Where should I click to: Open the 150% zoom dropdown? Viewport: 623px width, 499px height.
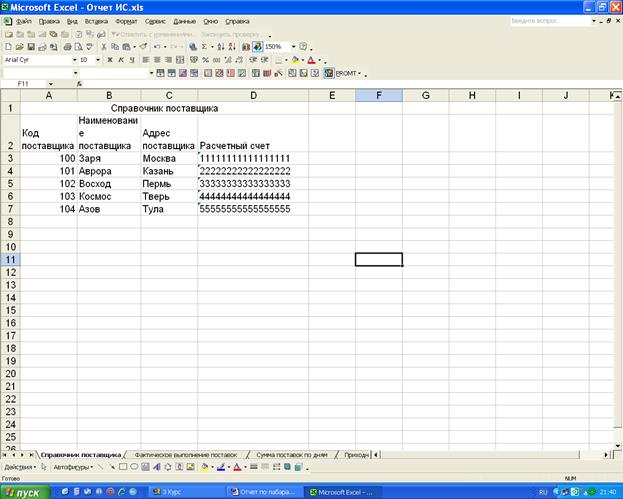[294, 47]
